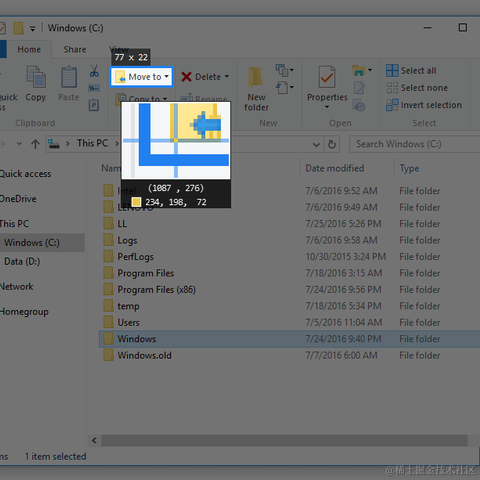
Task: Select the Windows folder name
Action: [137, 339]
